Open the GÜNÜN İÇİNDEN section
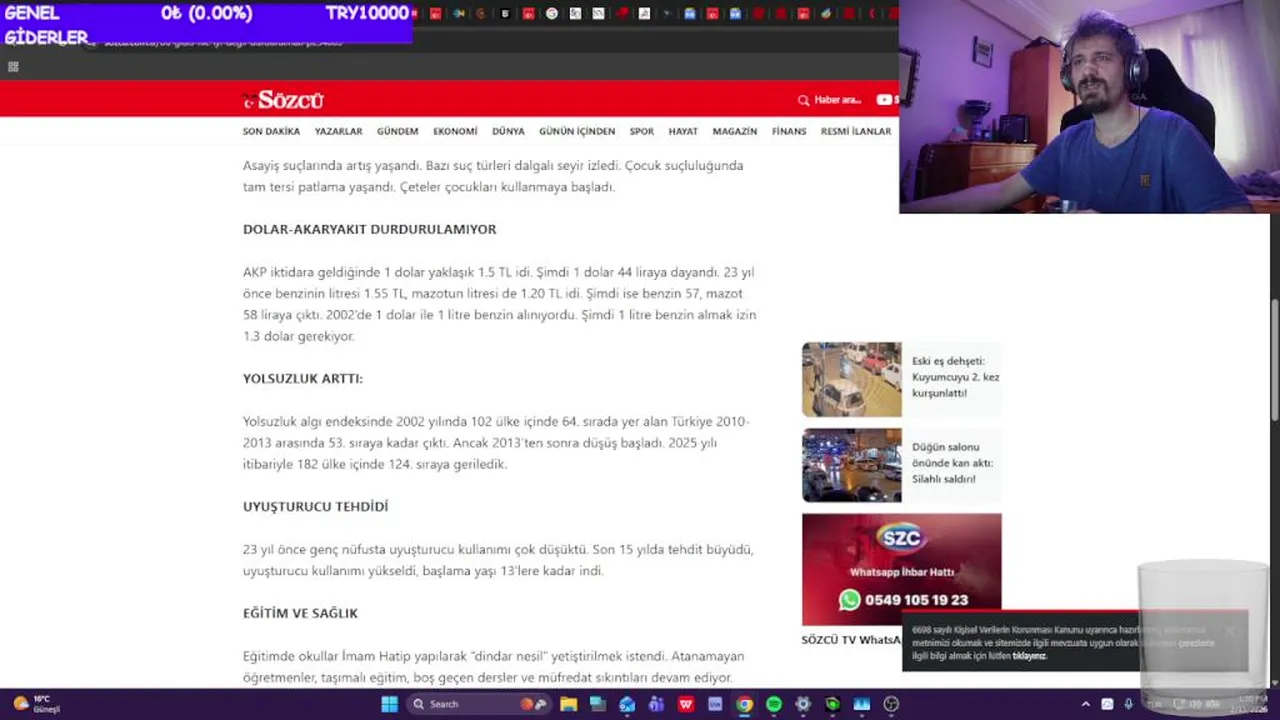1280x720 pixels. pos(577,131)
